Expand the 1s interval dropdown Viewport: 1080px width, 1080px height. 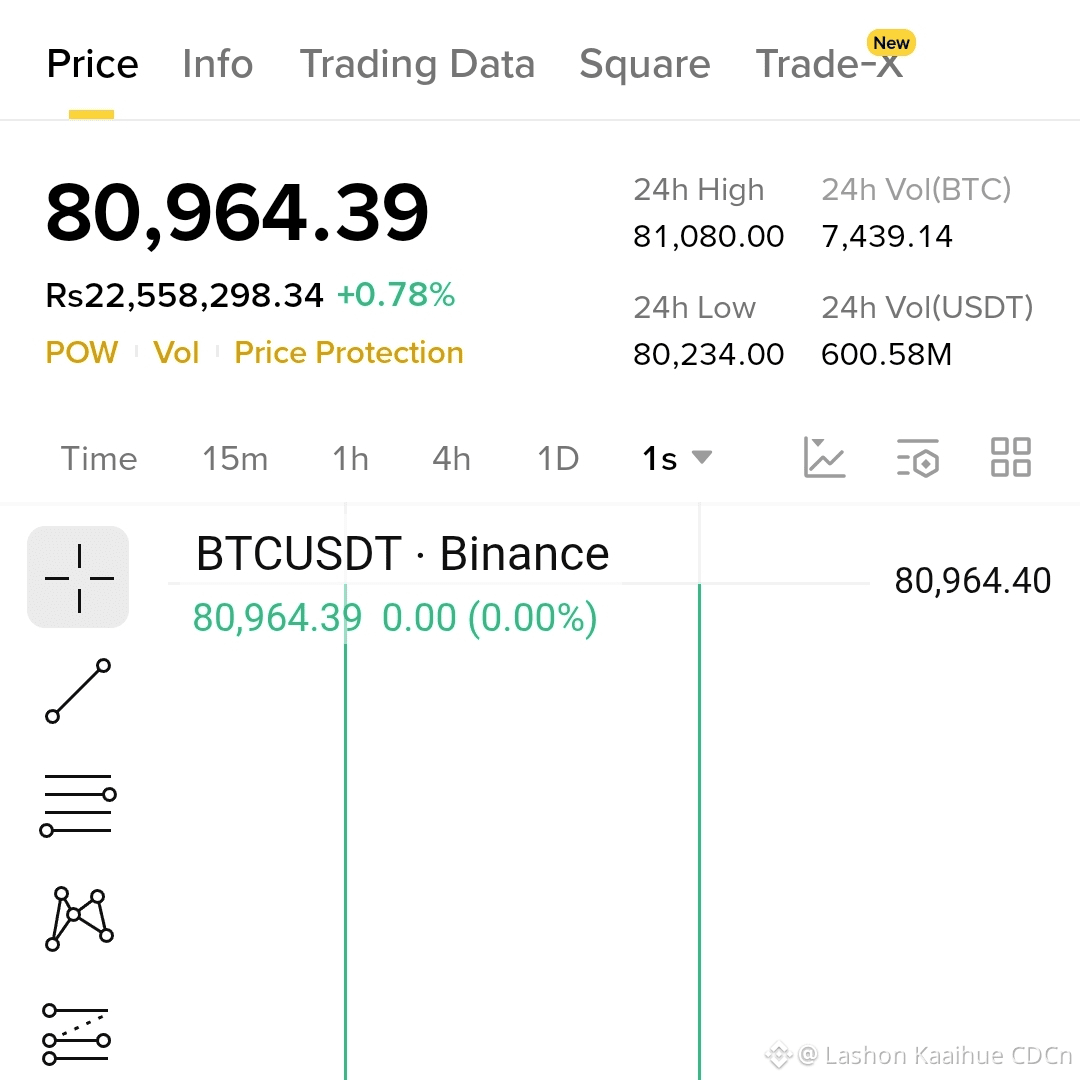(677, 458)
